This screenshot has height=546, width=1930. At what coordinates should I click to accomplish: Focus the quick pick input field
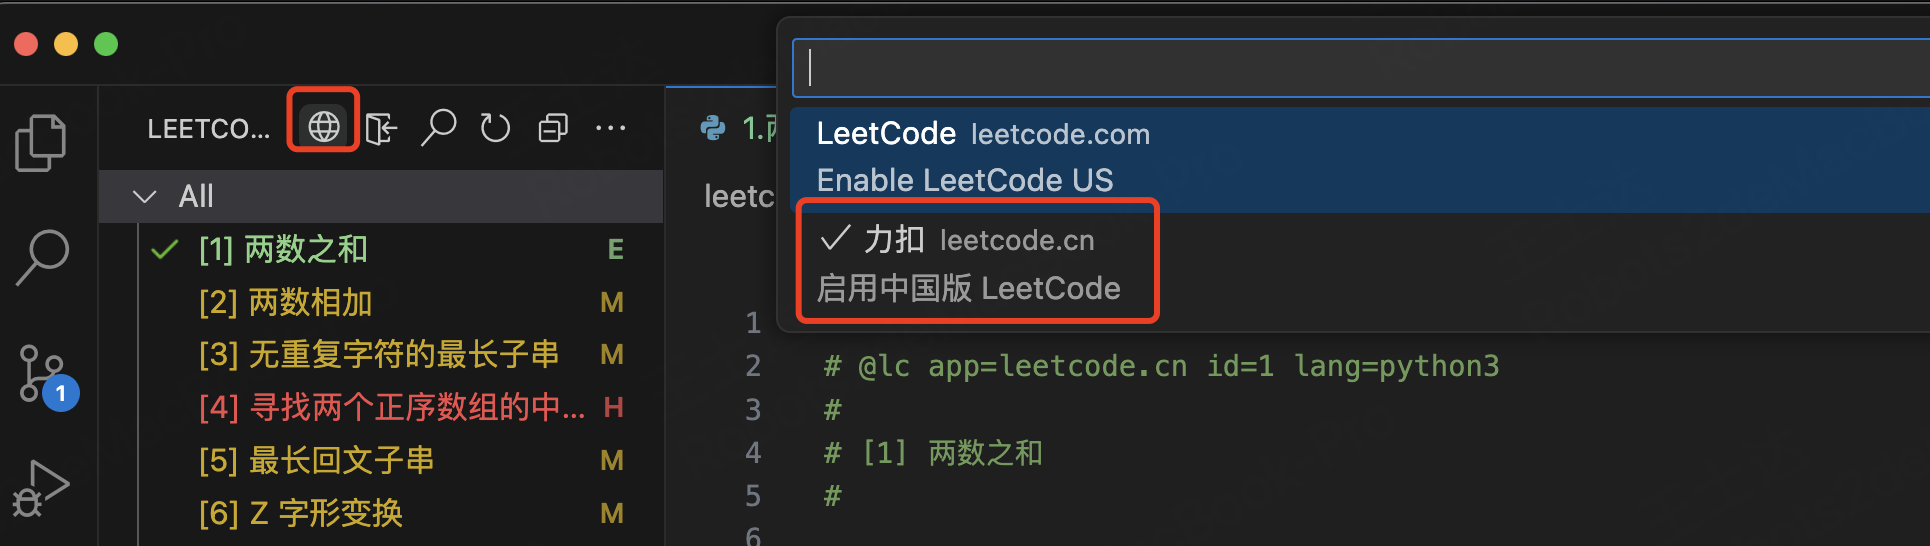coord(1361,68)
